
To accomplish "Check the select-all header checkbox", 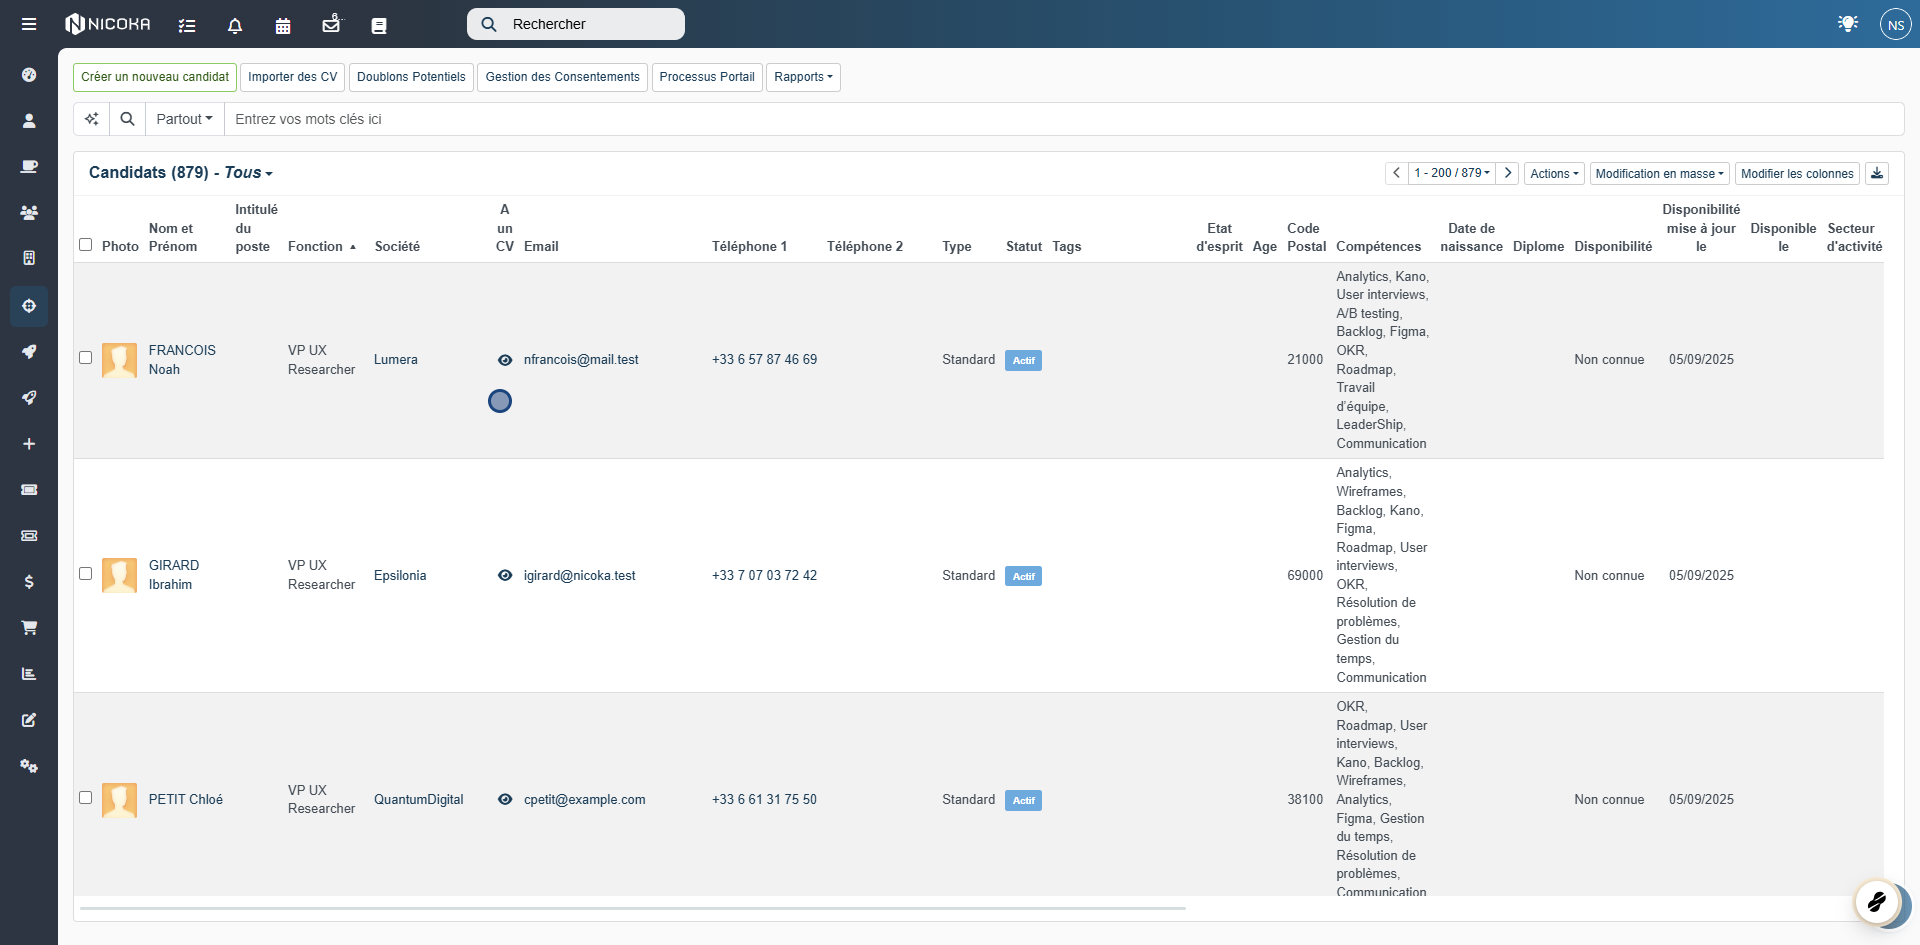I will [86, 245].
